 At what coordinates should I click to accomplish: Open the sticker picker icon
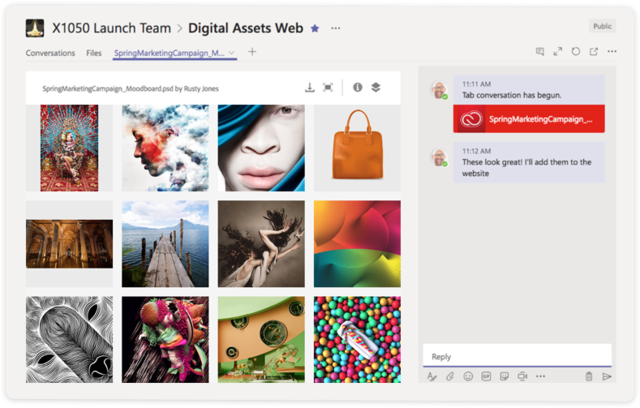tap(504, 376)
